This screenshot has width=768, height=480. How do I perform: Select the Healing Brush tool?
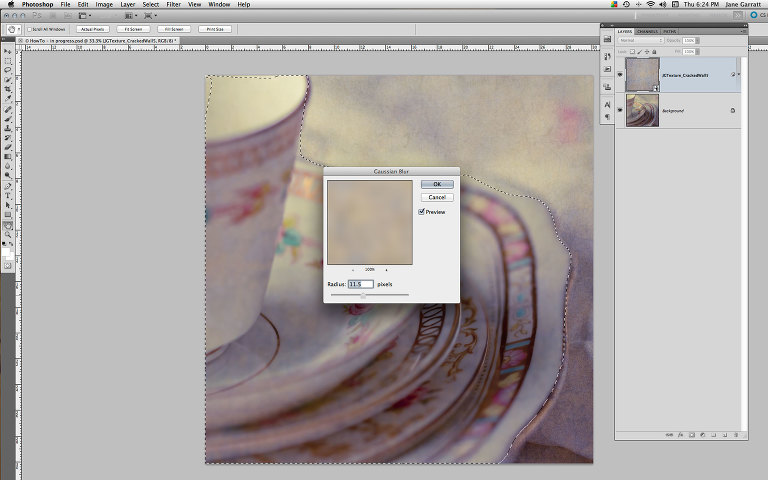[7, 110]
